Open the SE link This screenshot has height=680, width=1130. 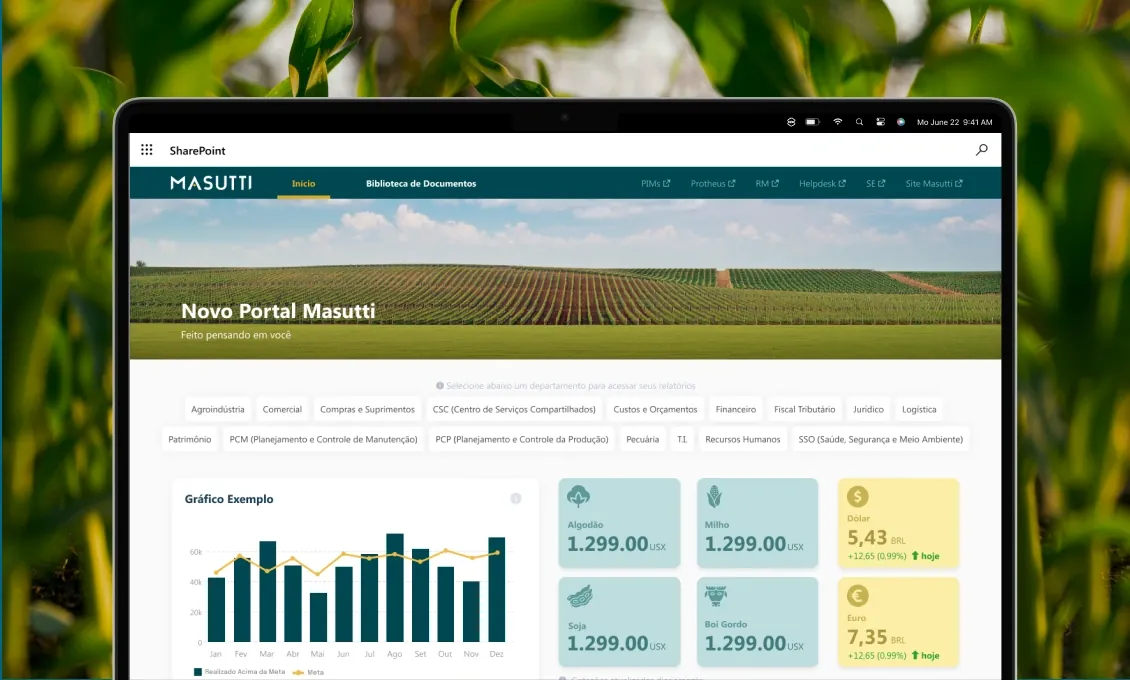coord(876,184)
